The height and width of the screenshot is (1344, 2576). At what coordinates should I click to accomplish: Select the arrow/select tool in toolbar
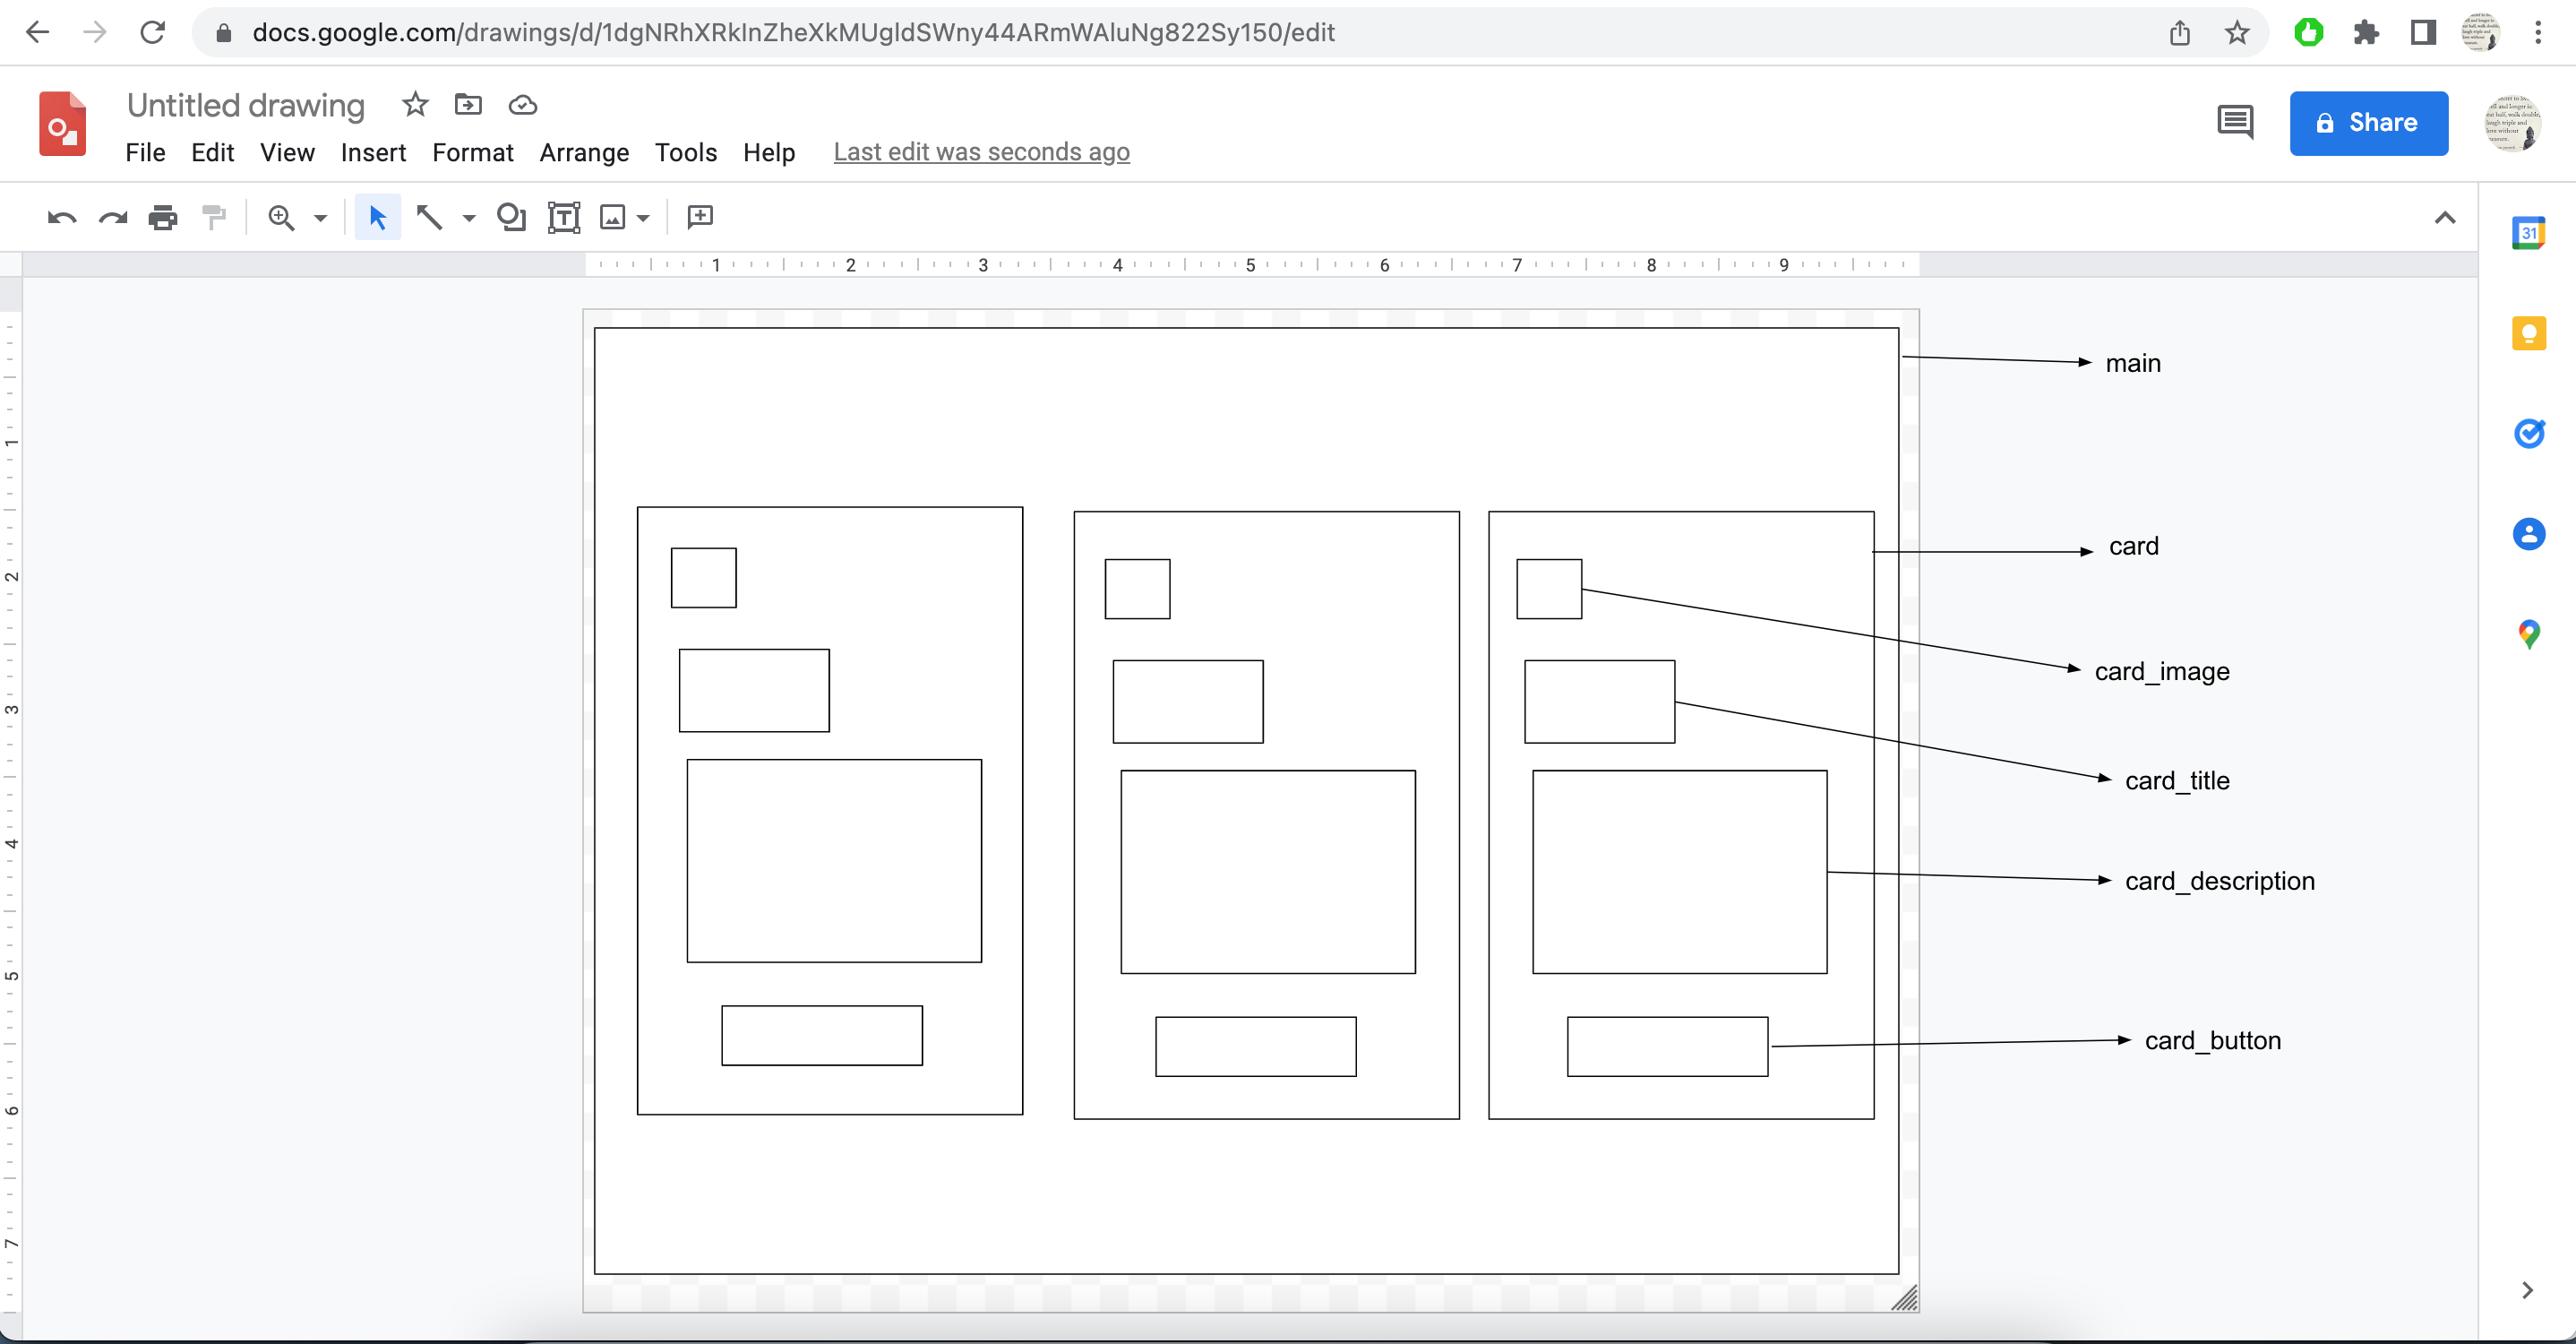click(376, 216)
